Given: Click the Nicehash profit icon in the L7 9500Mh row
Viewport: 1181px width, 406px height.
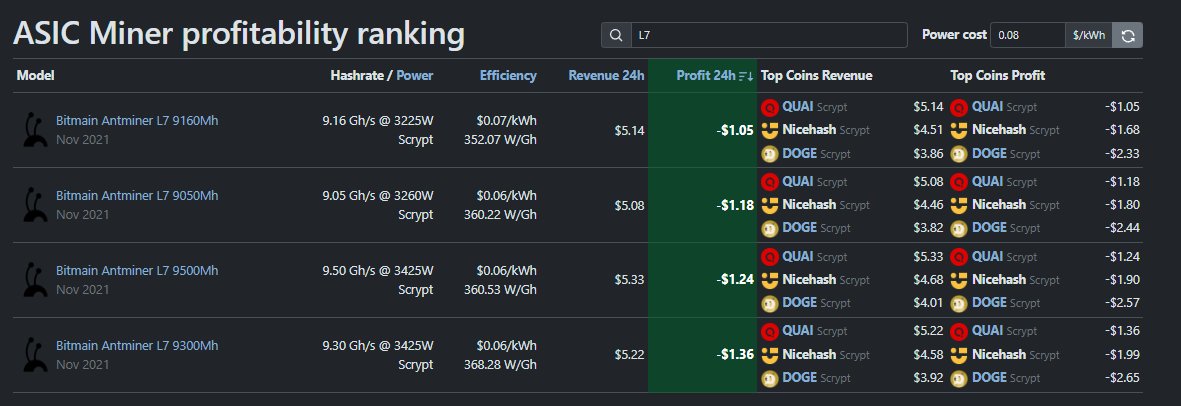Looking at the screenshot, I should 959,280.
